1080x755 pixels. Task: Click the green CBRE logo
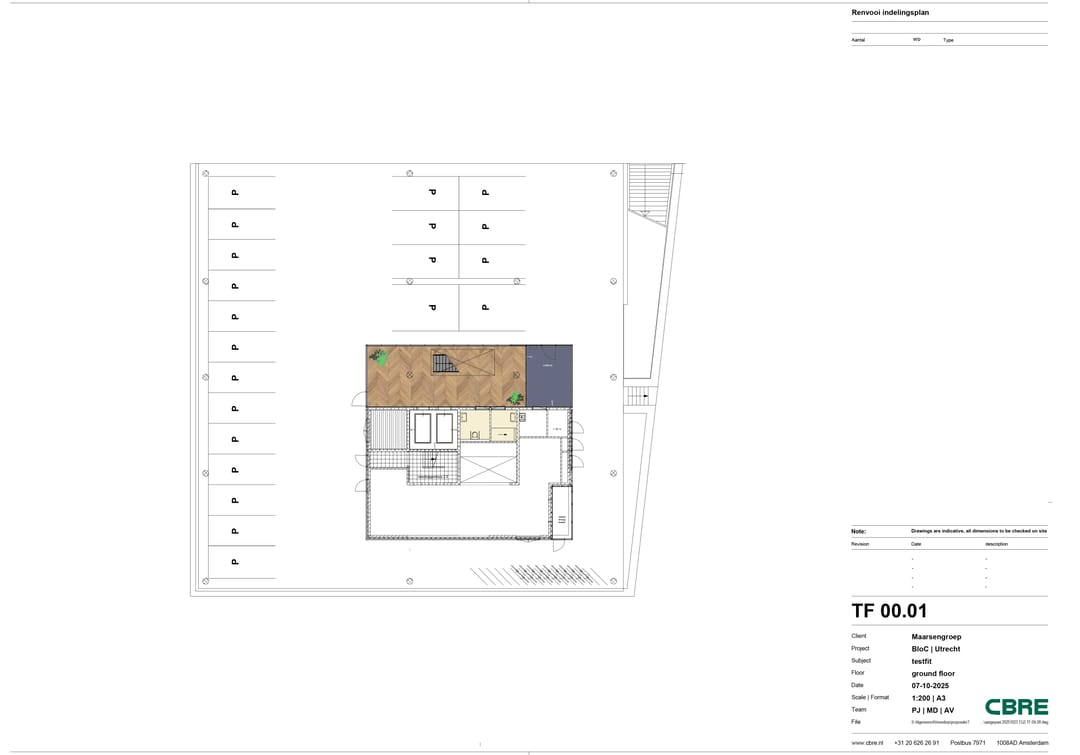(1016, 707)
